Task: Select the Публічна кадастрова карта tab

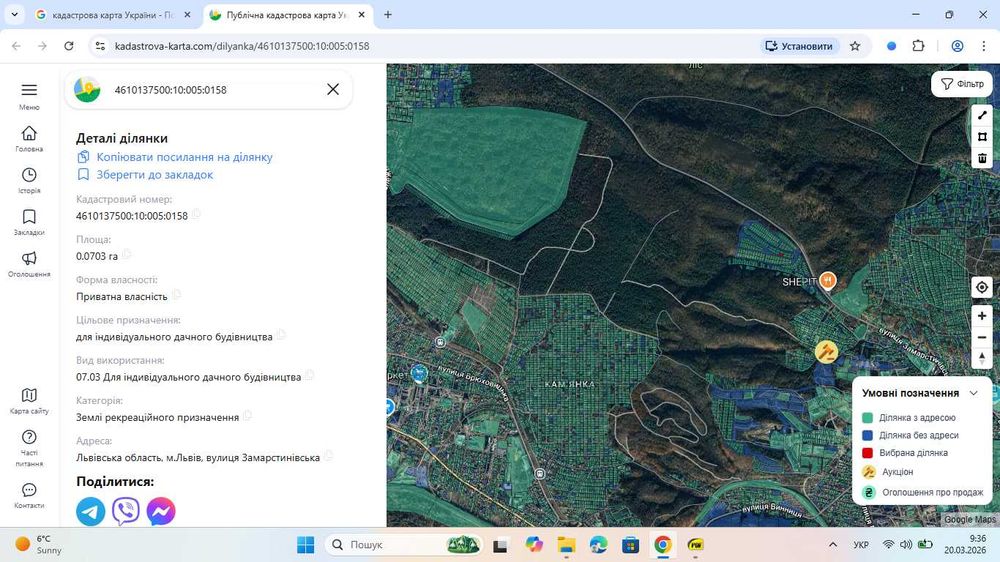Action: [287, 15]
